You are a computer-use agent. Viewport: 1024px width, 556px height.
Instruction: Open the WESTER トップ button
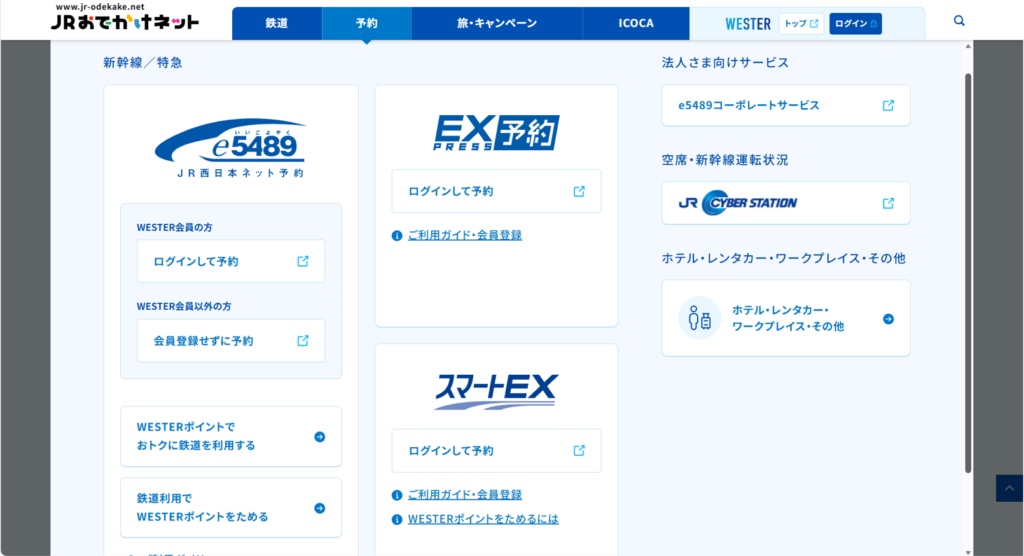pyautogui.click(x=800, y=23)
